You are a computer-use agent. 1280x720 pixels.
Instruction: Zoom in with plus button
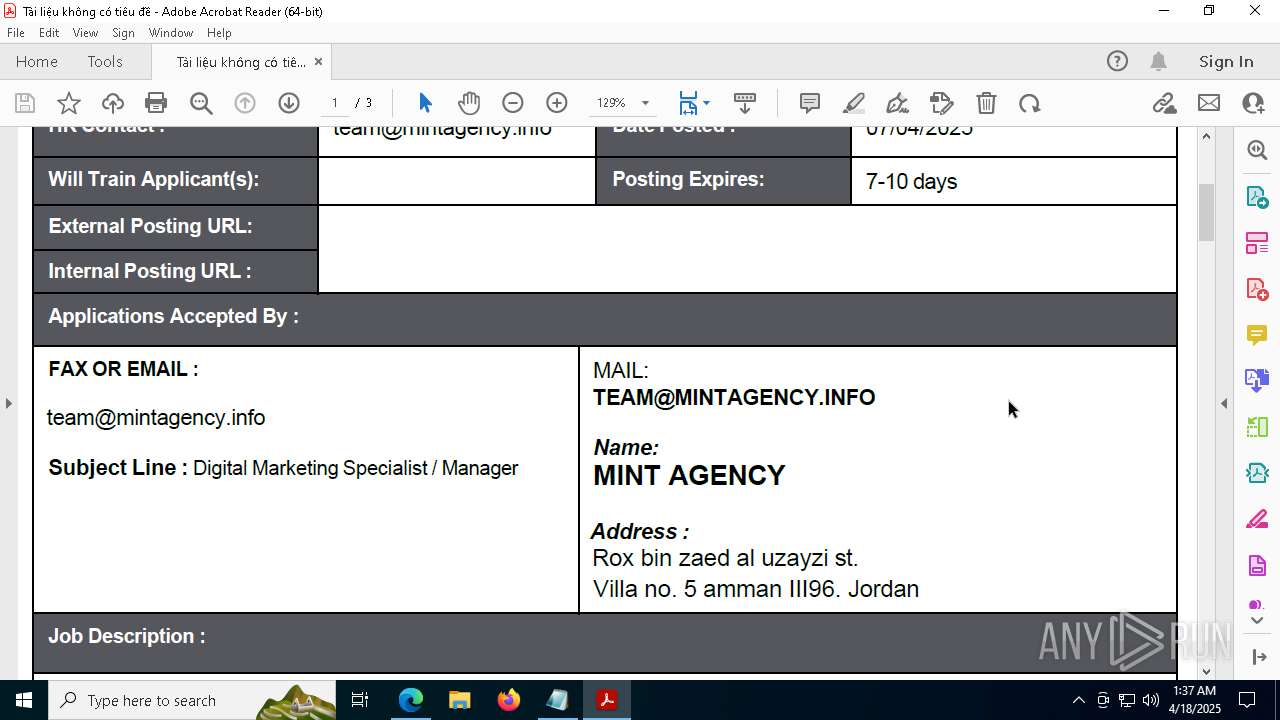coord(557,103)
